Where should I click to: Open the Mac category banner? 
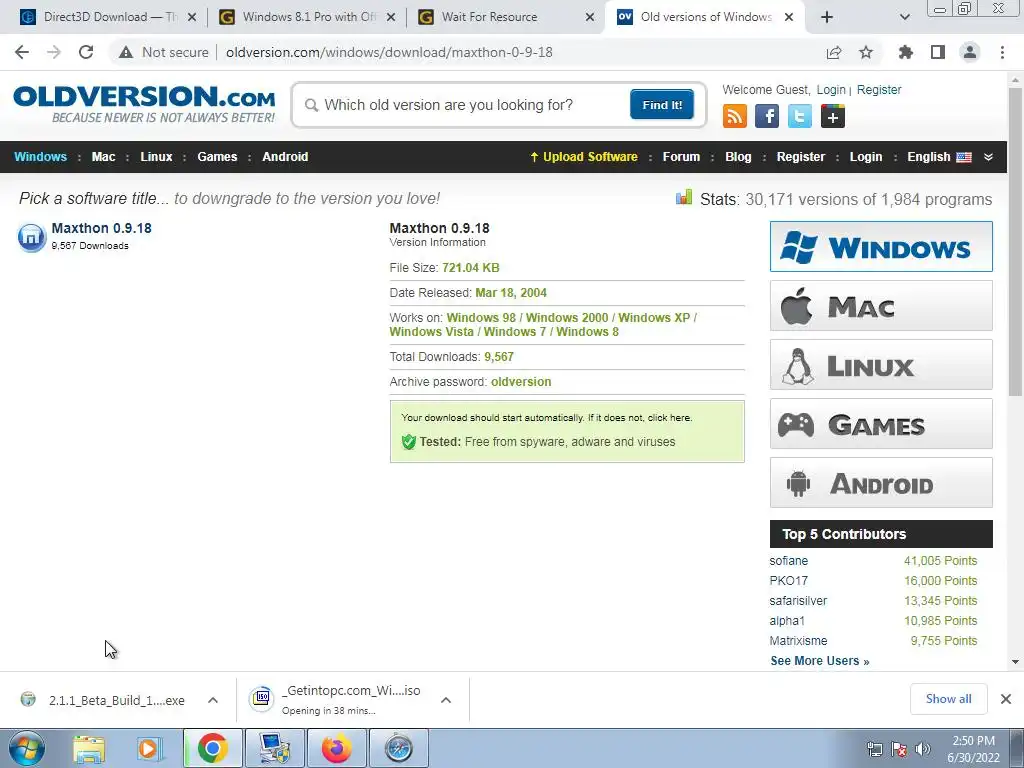pyautogui.click(x=881, y=306)
